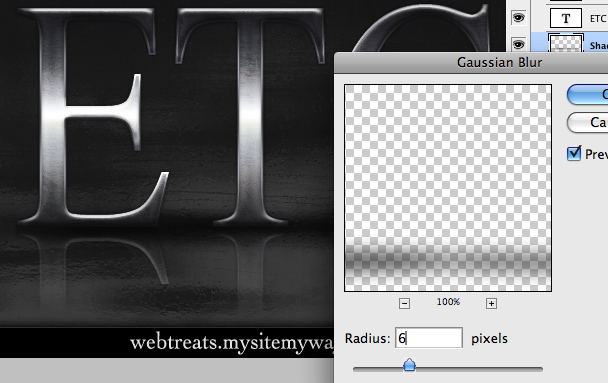
Task: Click the 100% zoom level text
Action: point(448,302)
